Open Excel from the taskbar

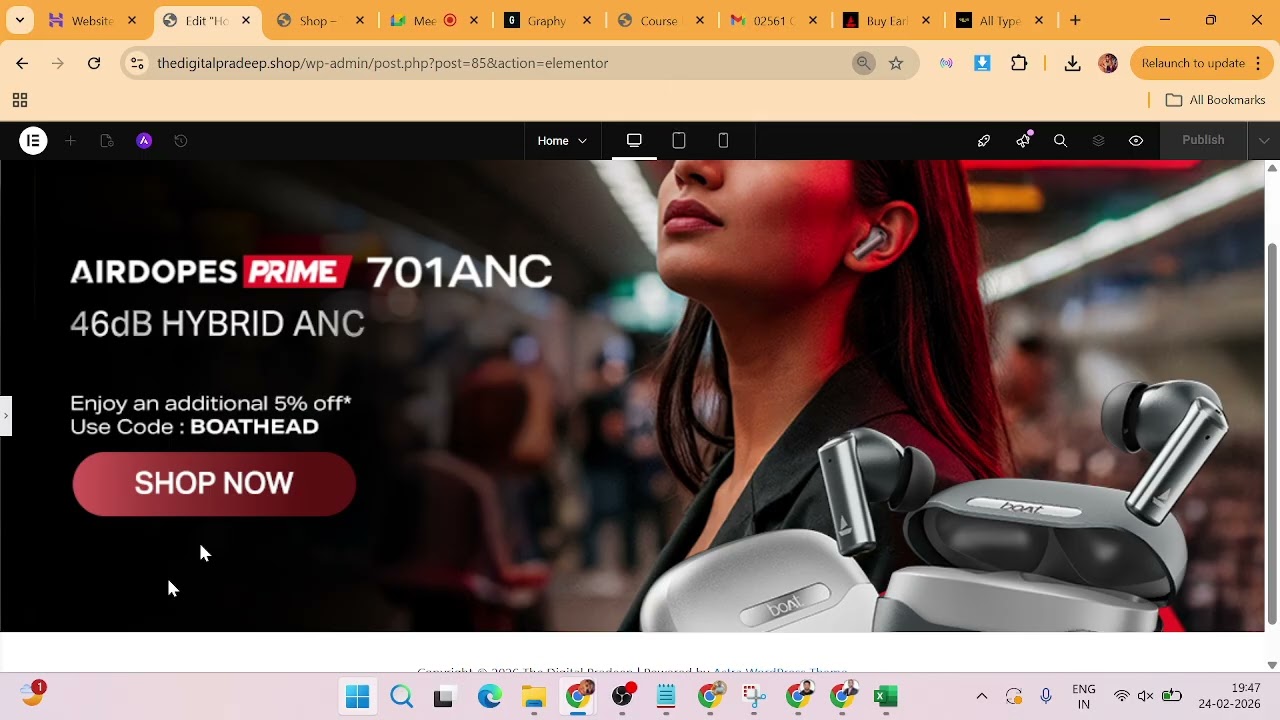[x=886, y=696]
